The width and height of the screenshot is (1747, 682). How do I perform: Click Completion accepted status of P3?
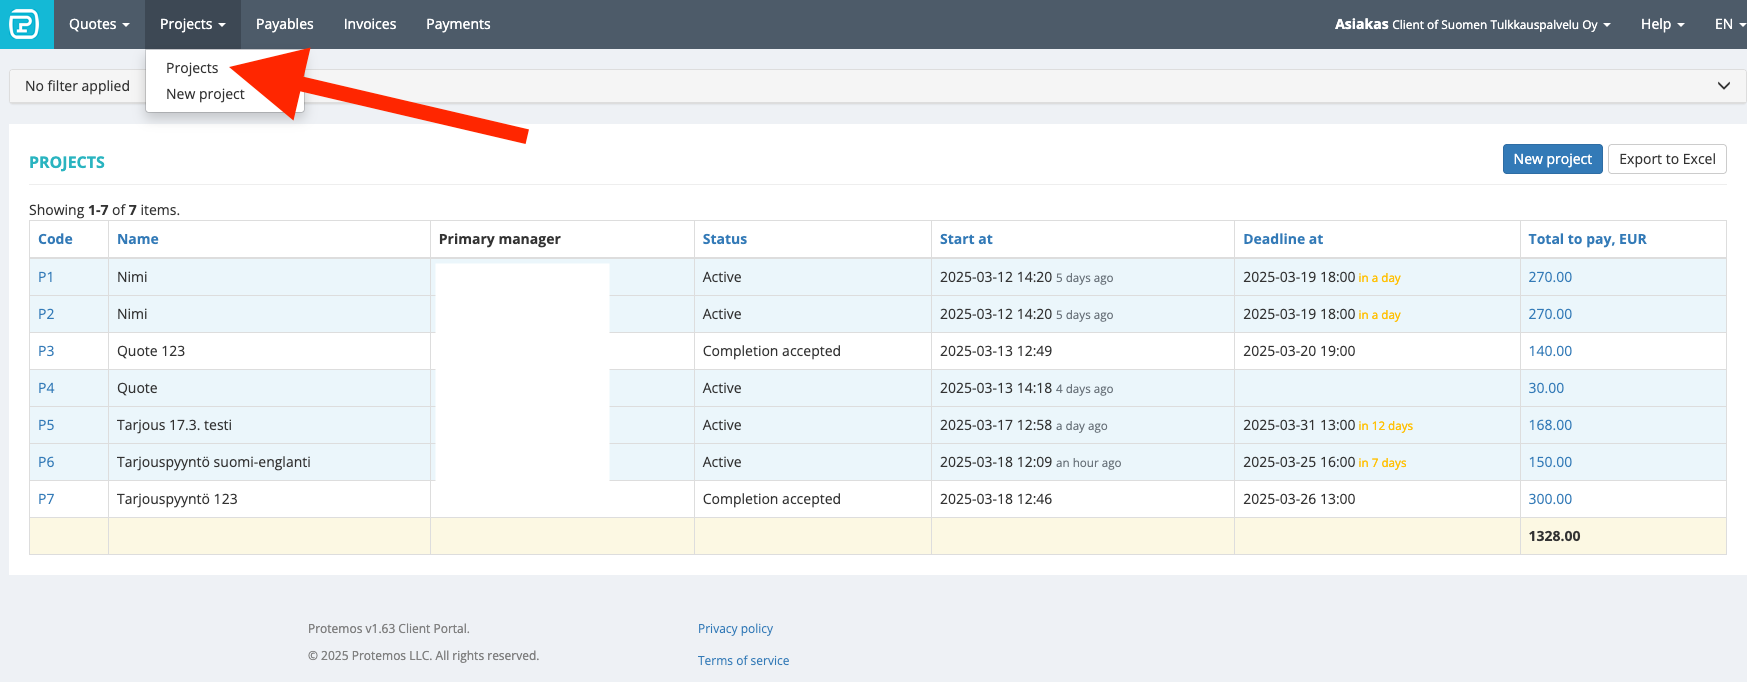tap(772, 351)
